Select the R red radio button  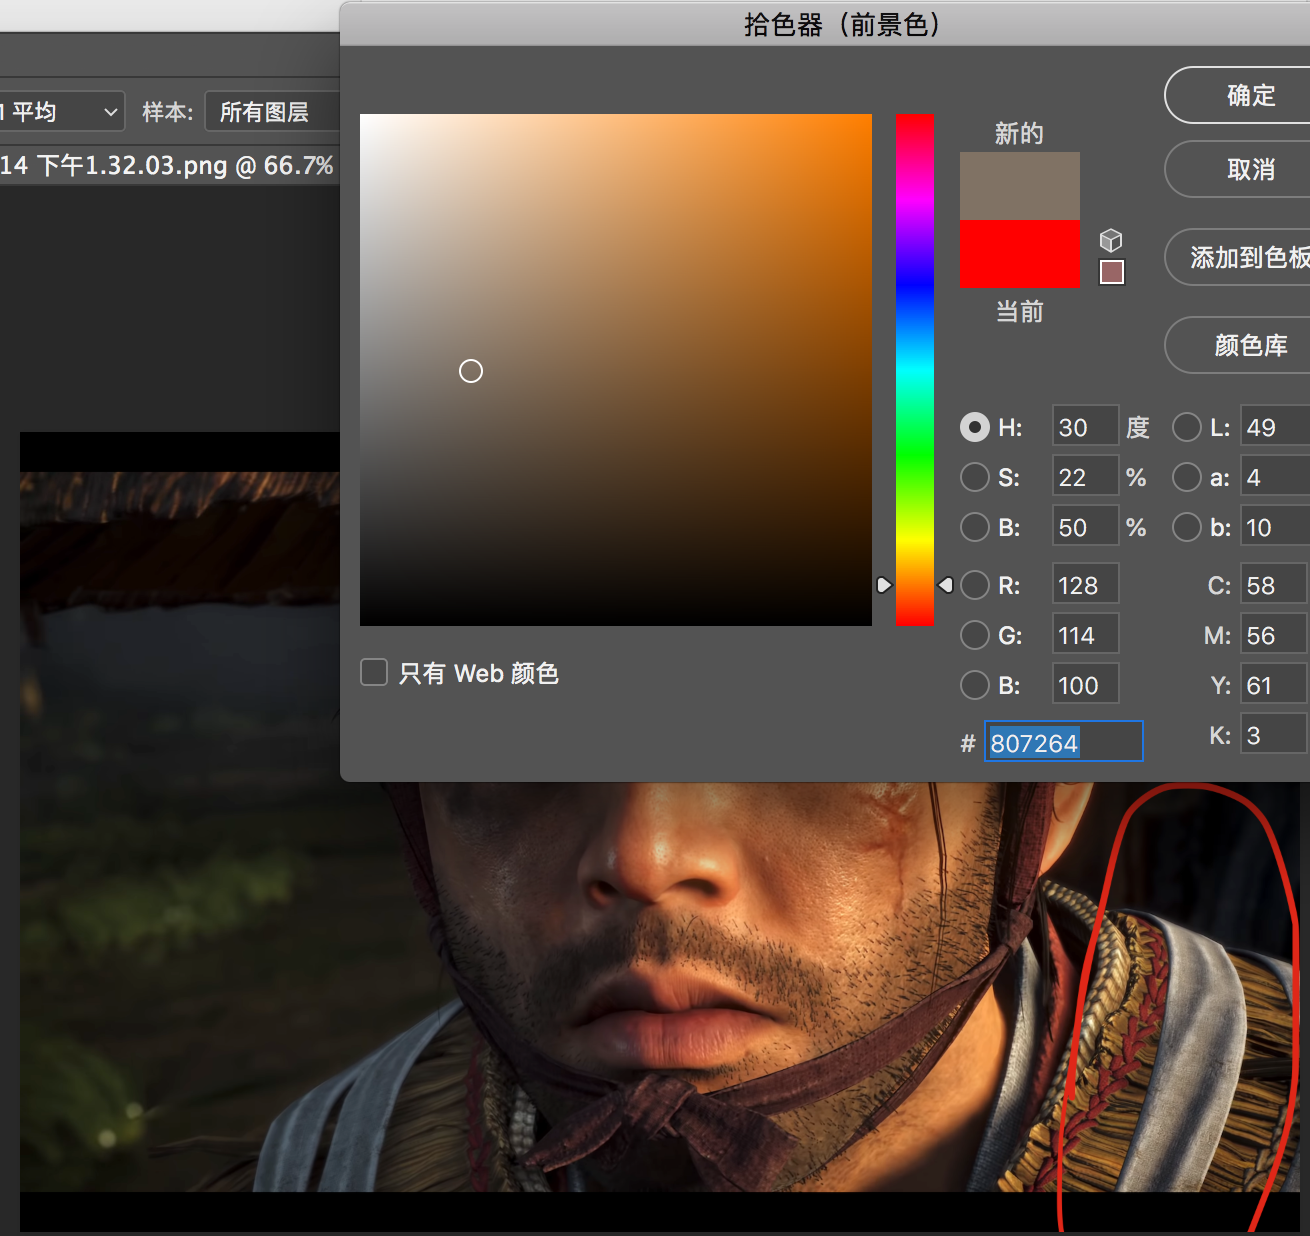click(x=975, y=585)
